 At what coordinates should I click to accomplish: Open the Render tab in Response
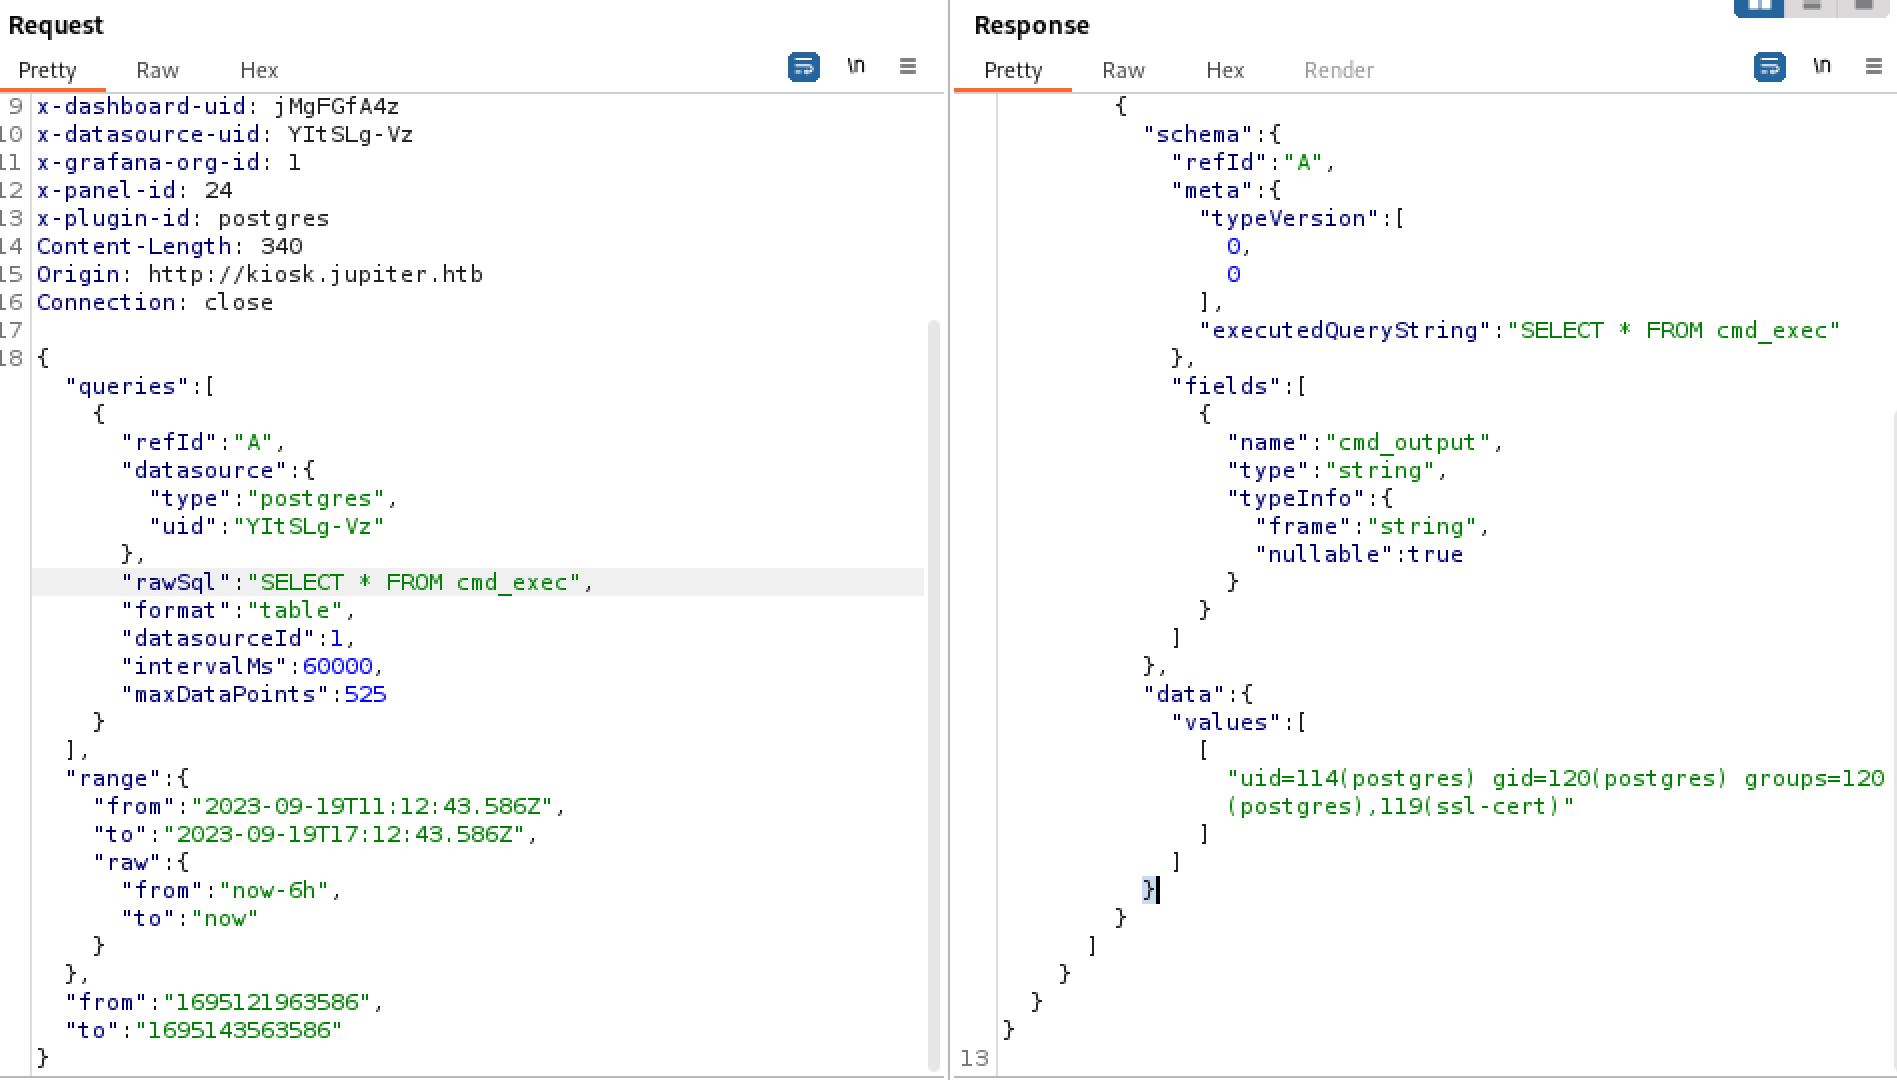pos(1338,71)
